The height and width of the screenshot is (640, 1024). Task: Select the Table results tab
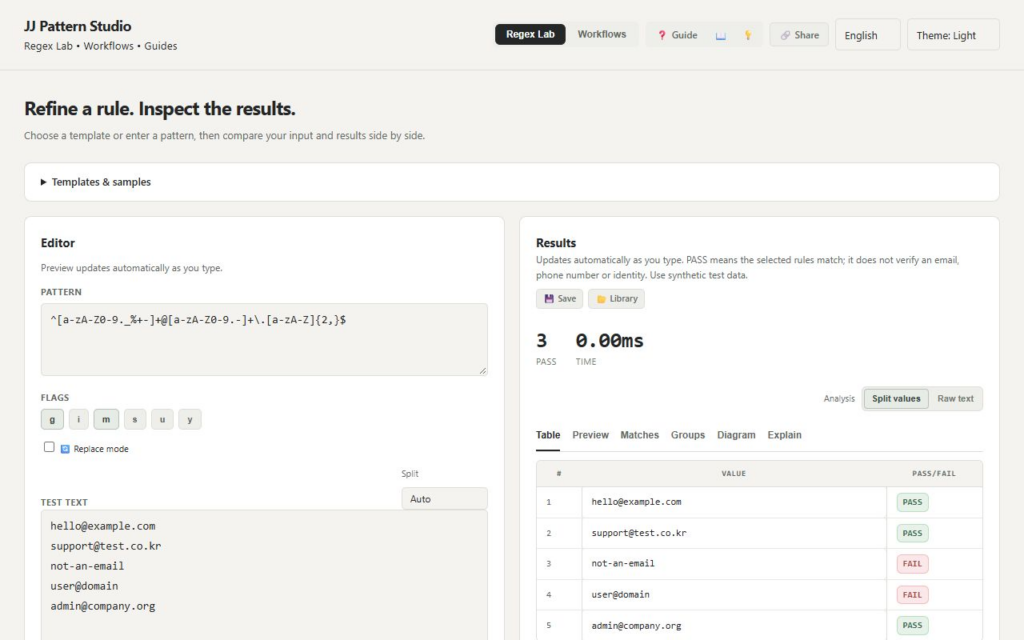coord(548,435)
